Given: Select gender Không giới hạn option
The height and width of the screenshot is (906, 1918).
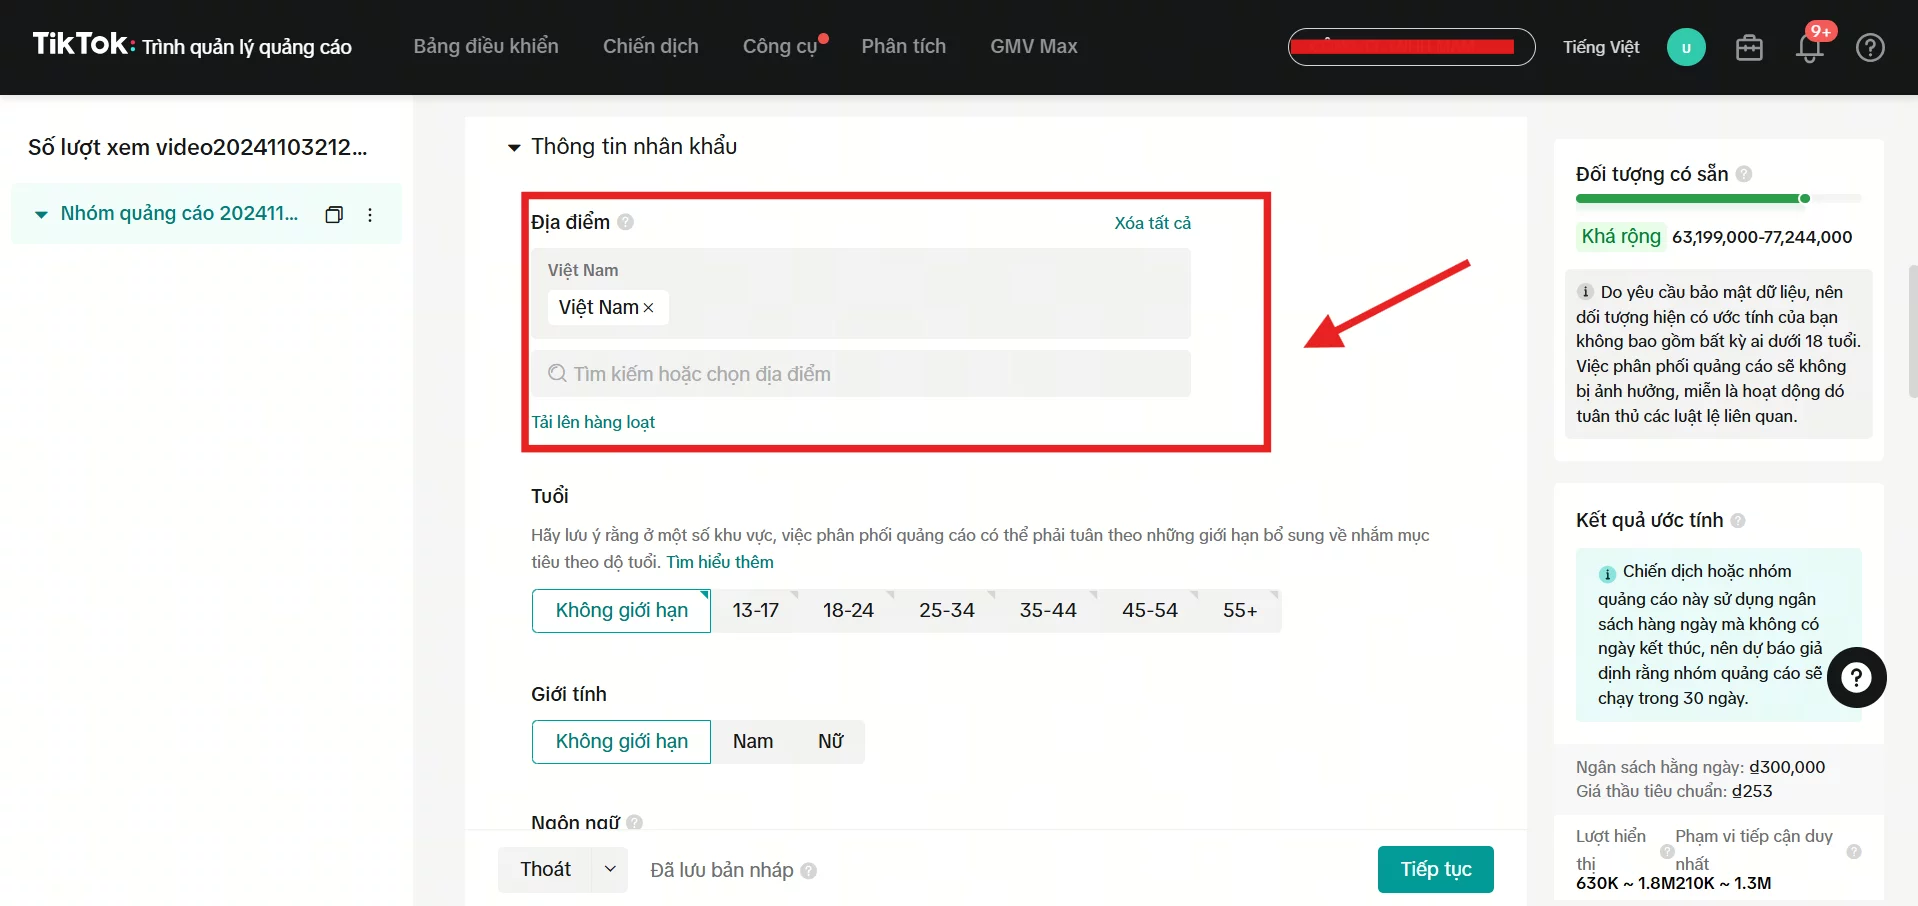Looking at the screenshot, I should tap(621, 742).
